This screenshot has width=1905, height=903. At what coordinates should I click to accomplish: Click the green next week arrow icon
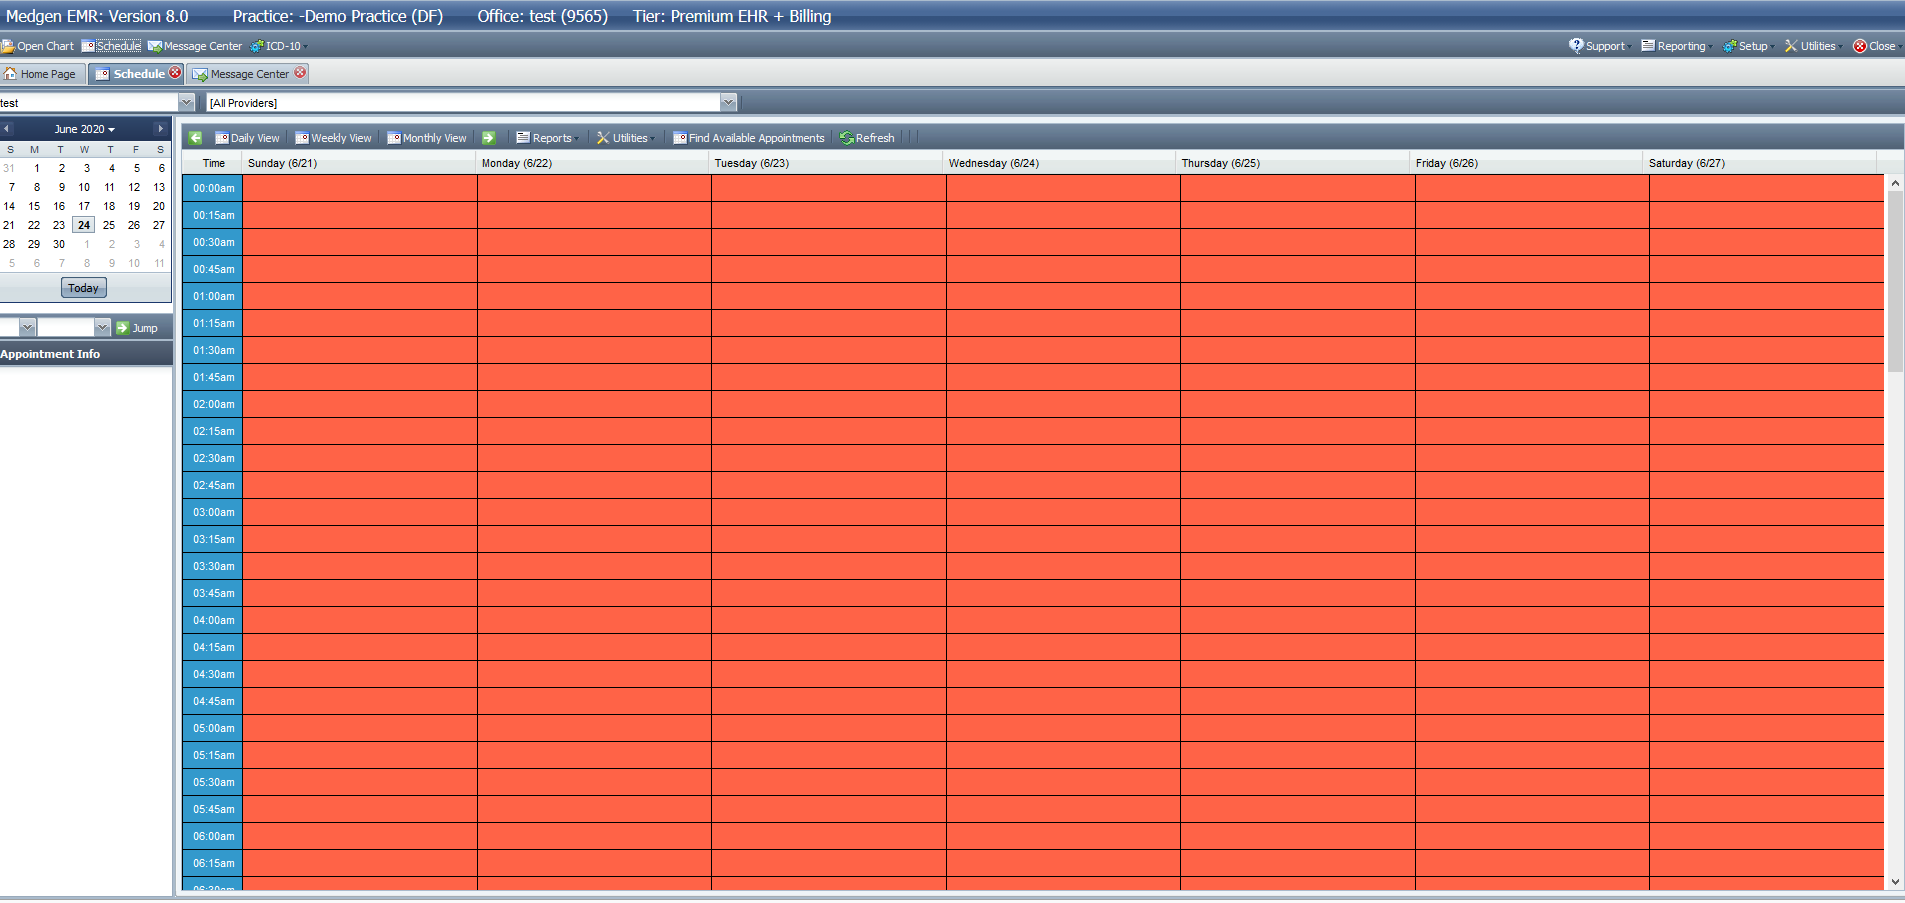point(488,138)
